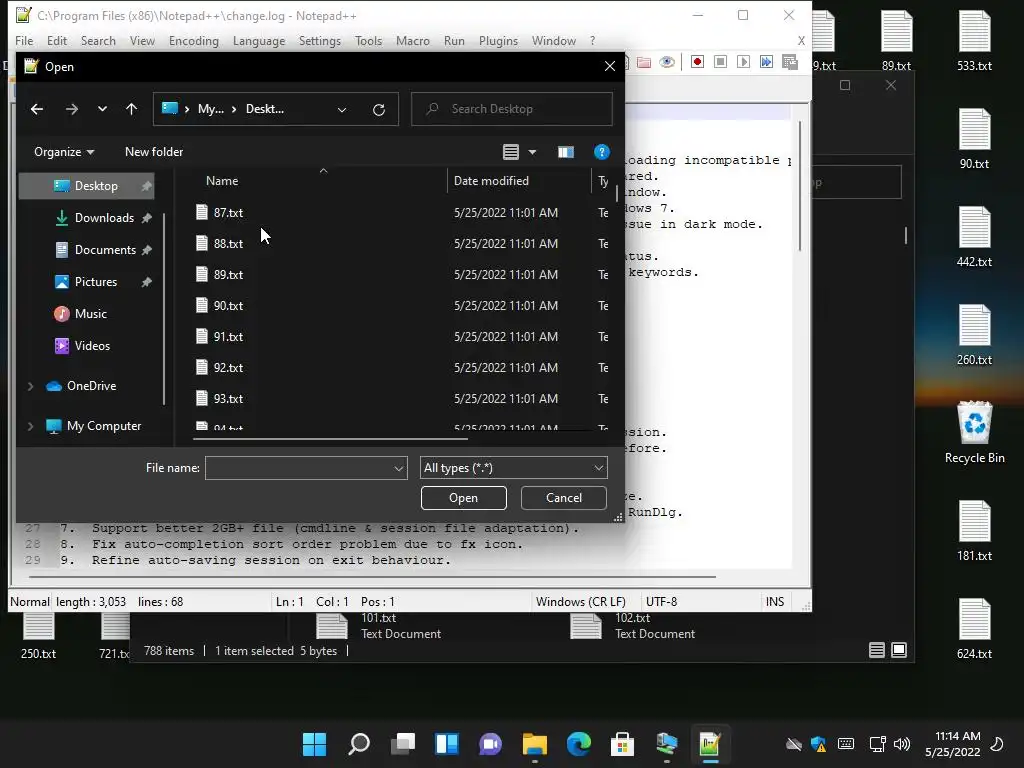Click INS mode in status bar
This screenshot has width=1024, height=768.
click(775, 602)
